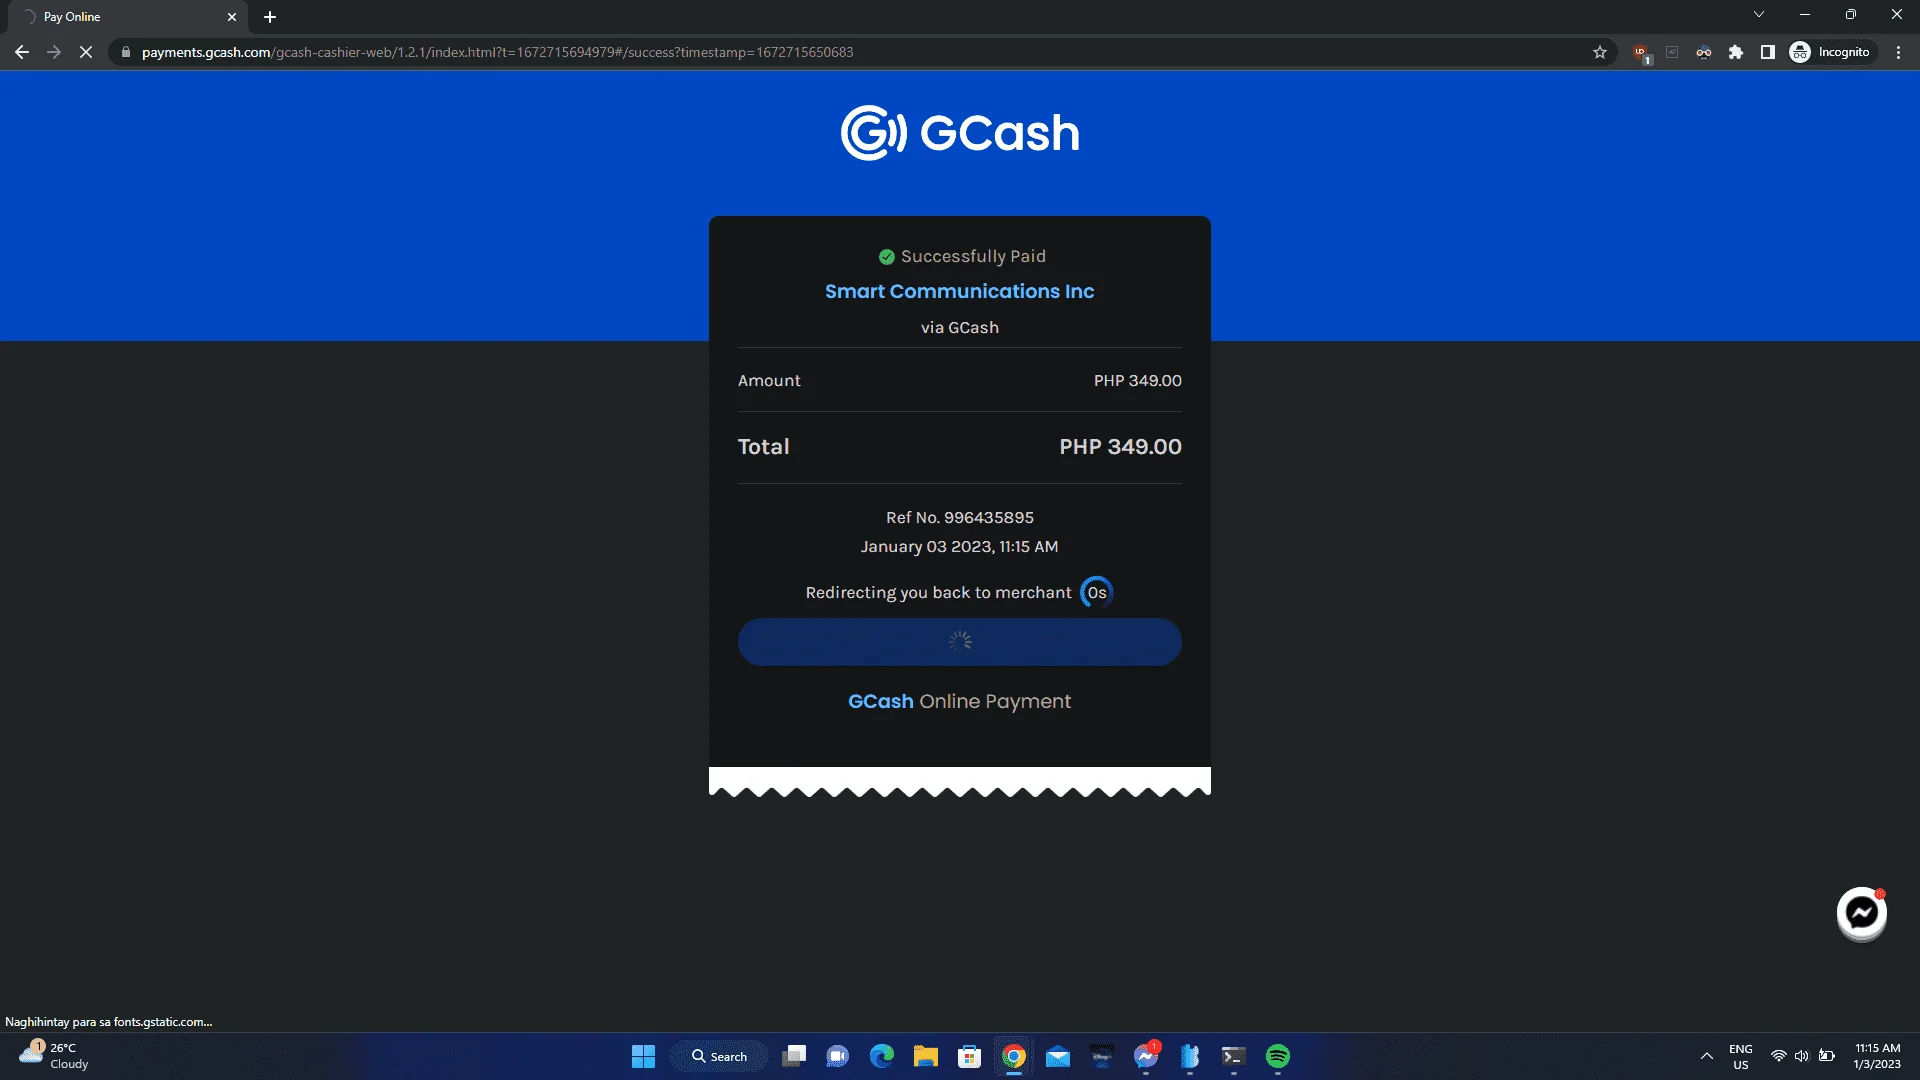Click the redirect countdown timer circle
This screenshot has height=1080, width=1920.
tap(1097, 593)
